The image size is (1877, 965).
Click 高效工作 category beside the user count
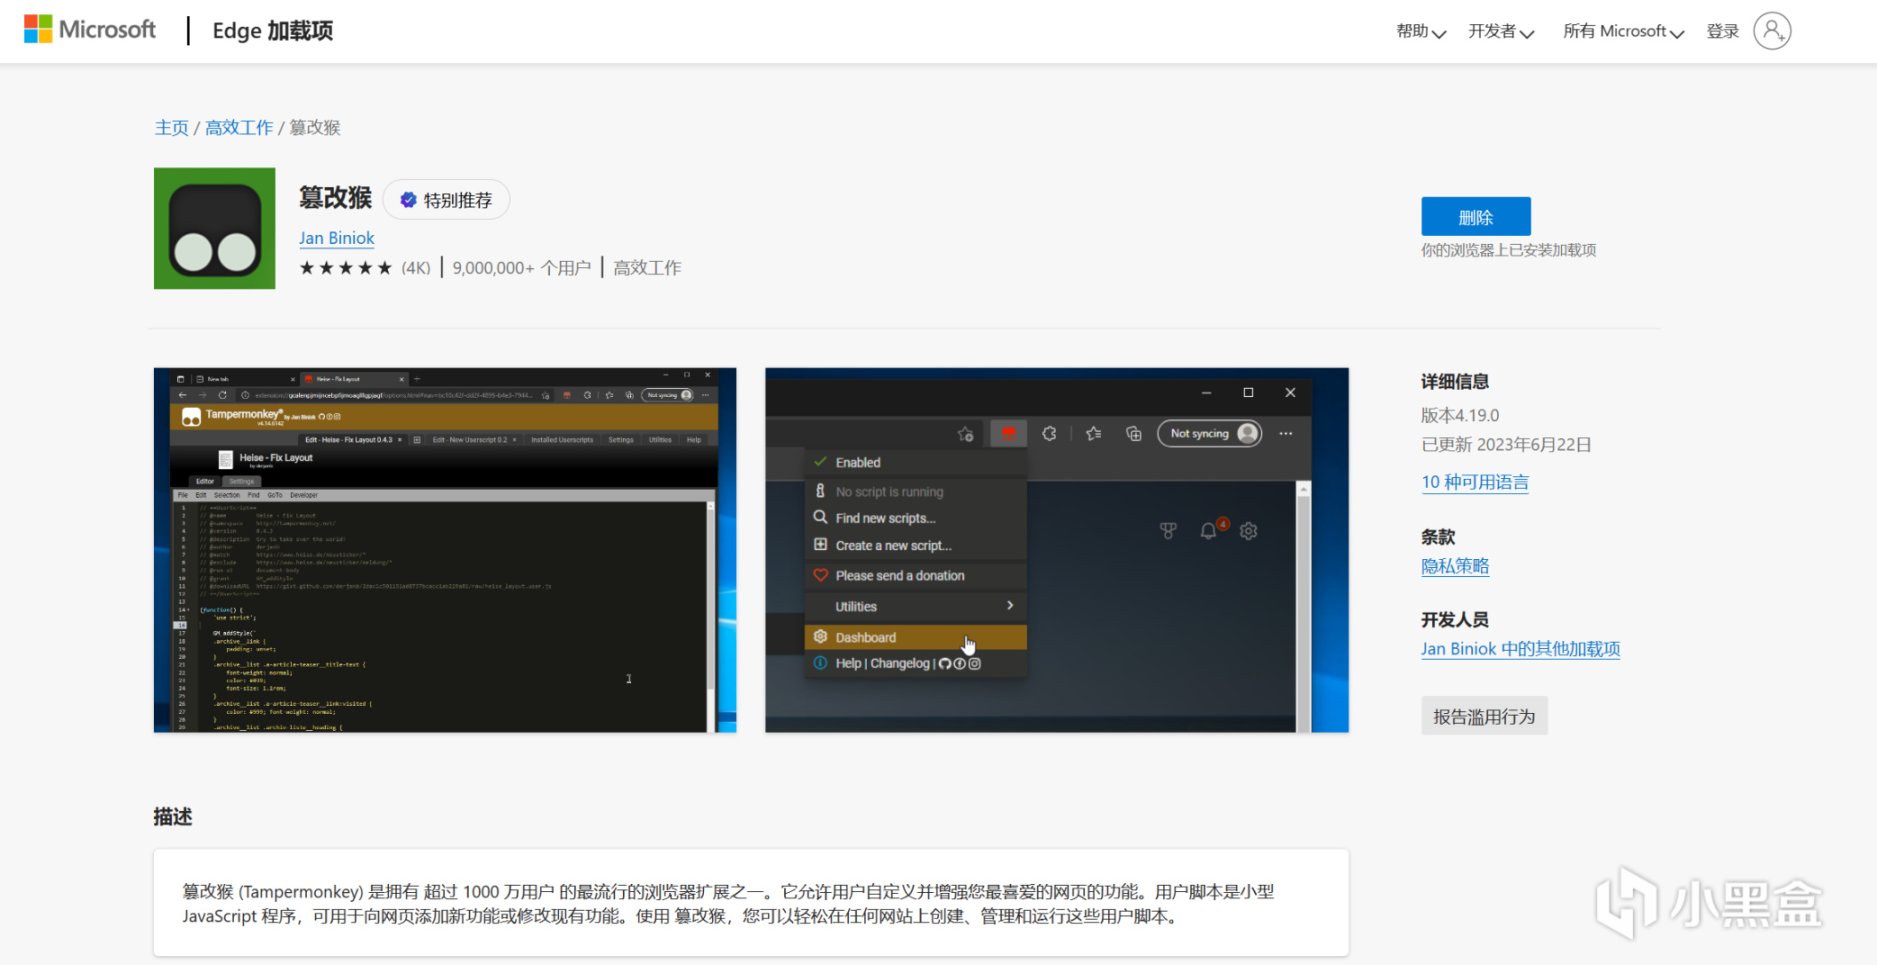point(647,268)
